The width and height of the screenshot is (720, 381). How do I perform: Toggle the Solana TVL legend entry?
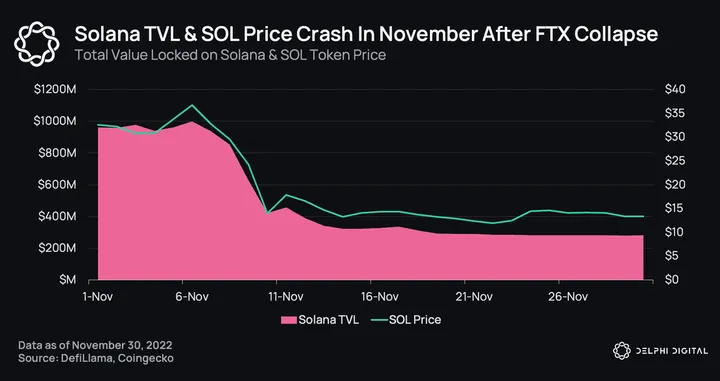pos(320,320)
